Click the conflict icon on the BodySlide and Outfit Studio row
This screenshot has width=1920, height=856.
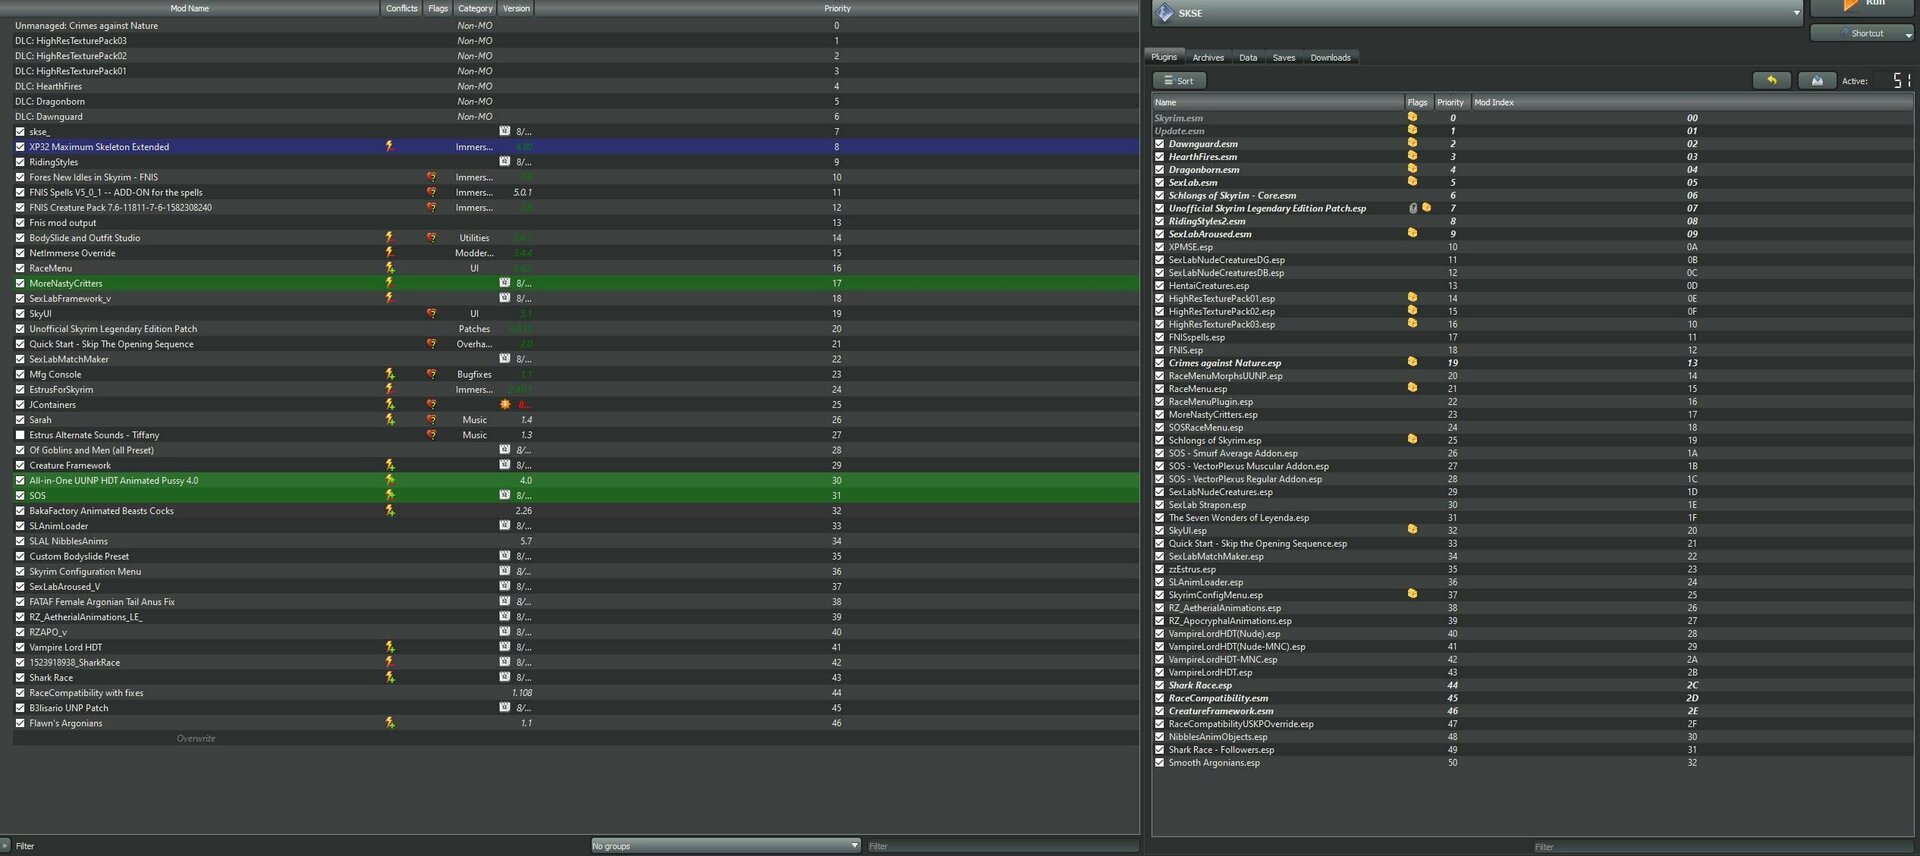390,238
